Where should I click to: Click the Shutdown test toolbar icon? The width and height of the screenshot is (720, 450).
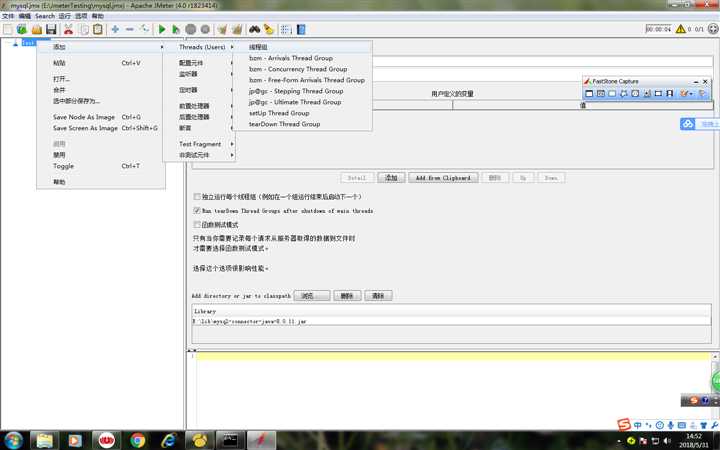[x=205, y=29]
